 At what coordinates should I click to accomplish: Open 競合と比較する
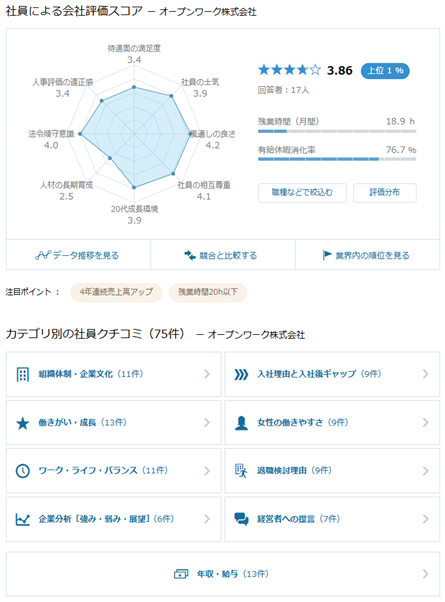click(223, 255)
